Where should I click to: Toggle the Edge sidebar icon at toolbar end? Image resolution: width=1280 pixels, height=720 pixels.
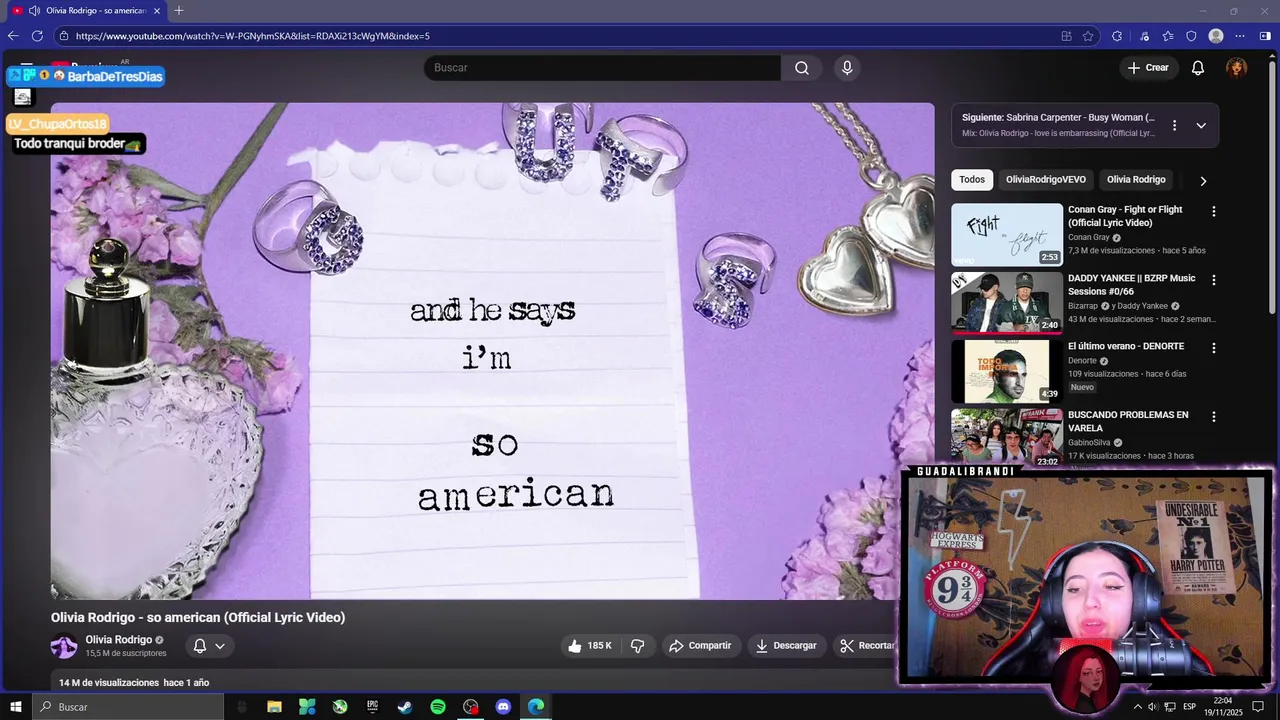(x=1265, y=36)
